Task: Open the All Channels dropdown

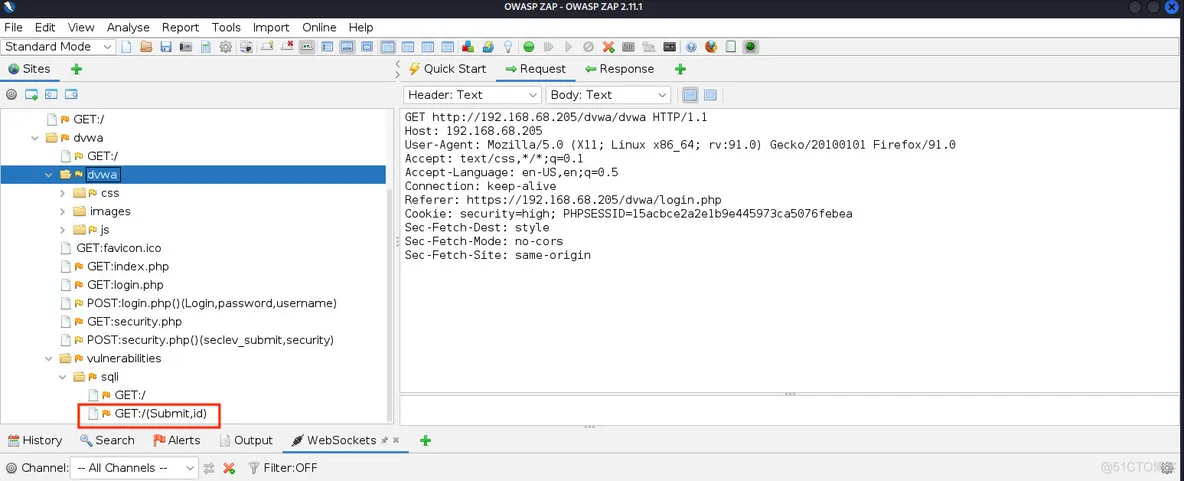Action: (134, 467)
